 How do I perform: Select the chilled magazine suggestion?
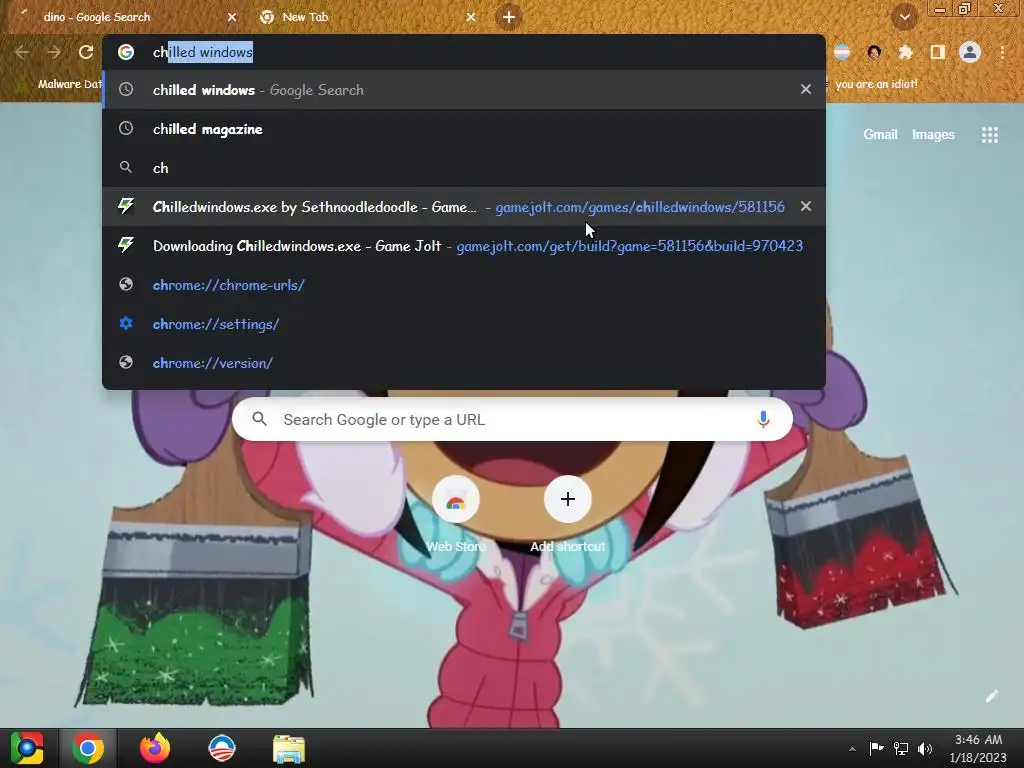(x=464, y=129)
